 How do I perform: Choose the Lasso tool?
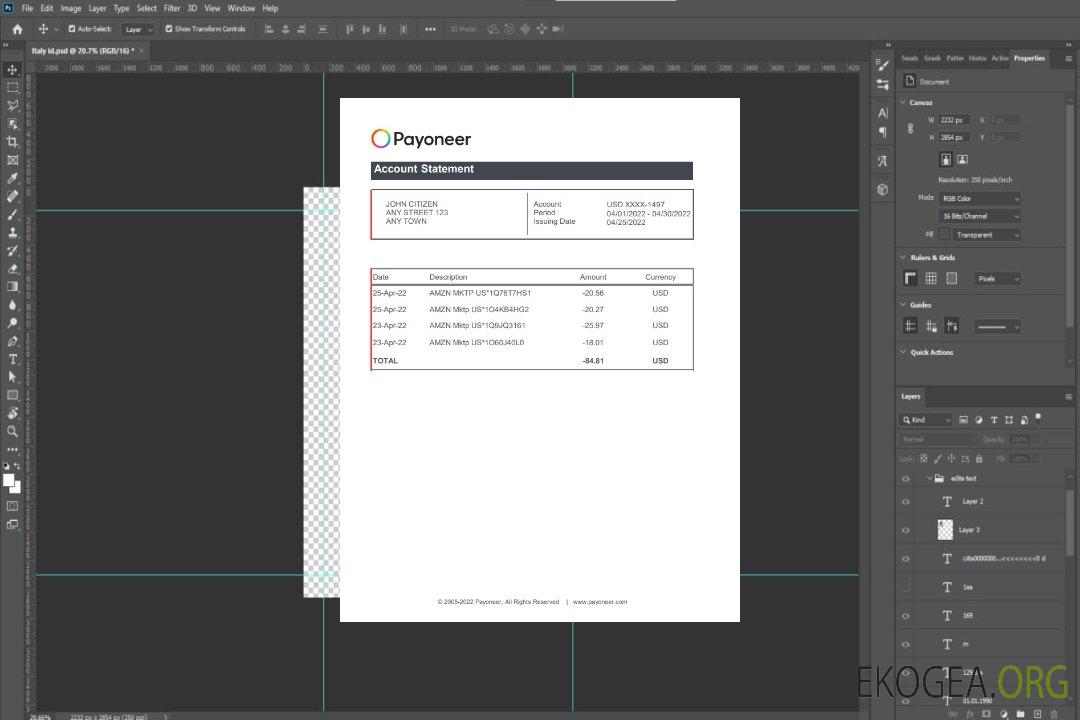[x=12, y=105]
